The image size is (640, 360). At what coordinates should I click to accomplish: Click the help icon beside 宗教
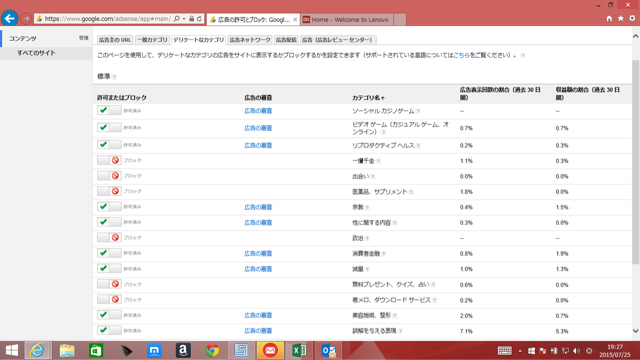pos(367,207)
